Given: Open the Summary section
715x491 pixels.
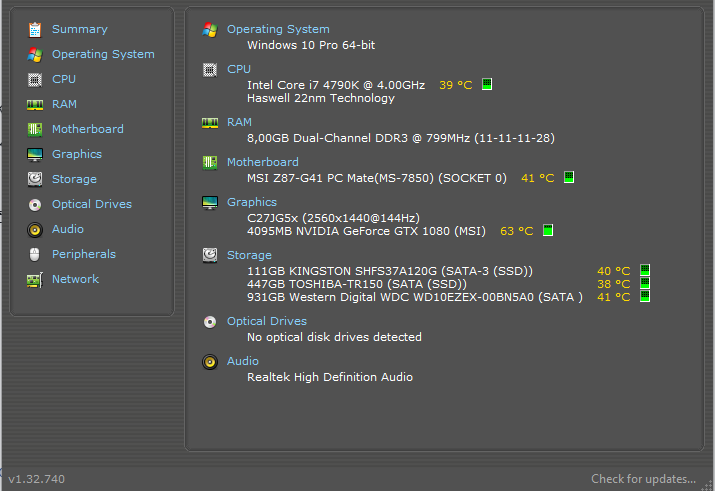Looking at the screenshot, I should (x=80, y=29).
